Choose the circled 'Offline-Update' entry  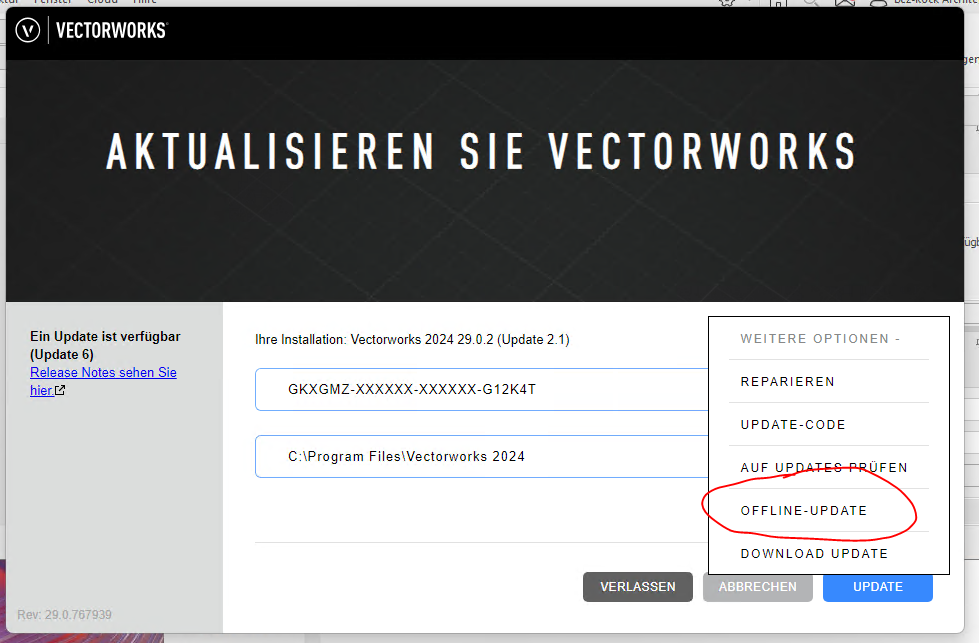click(x=804, y=511)
